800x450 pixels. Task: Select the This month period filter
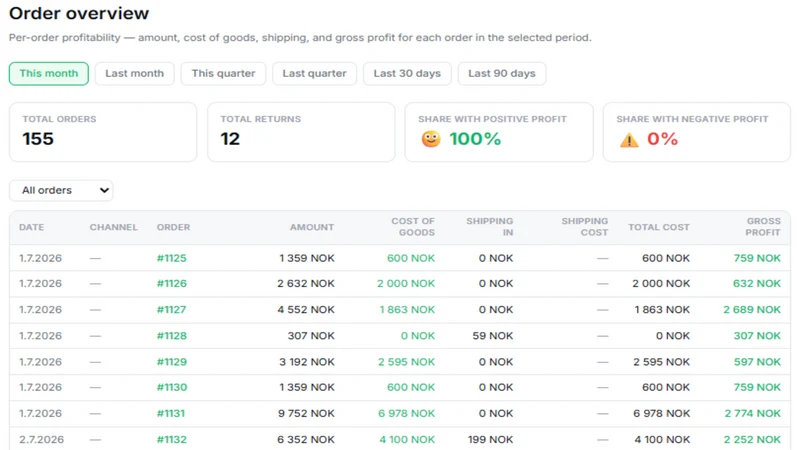coord(48,73)
